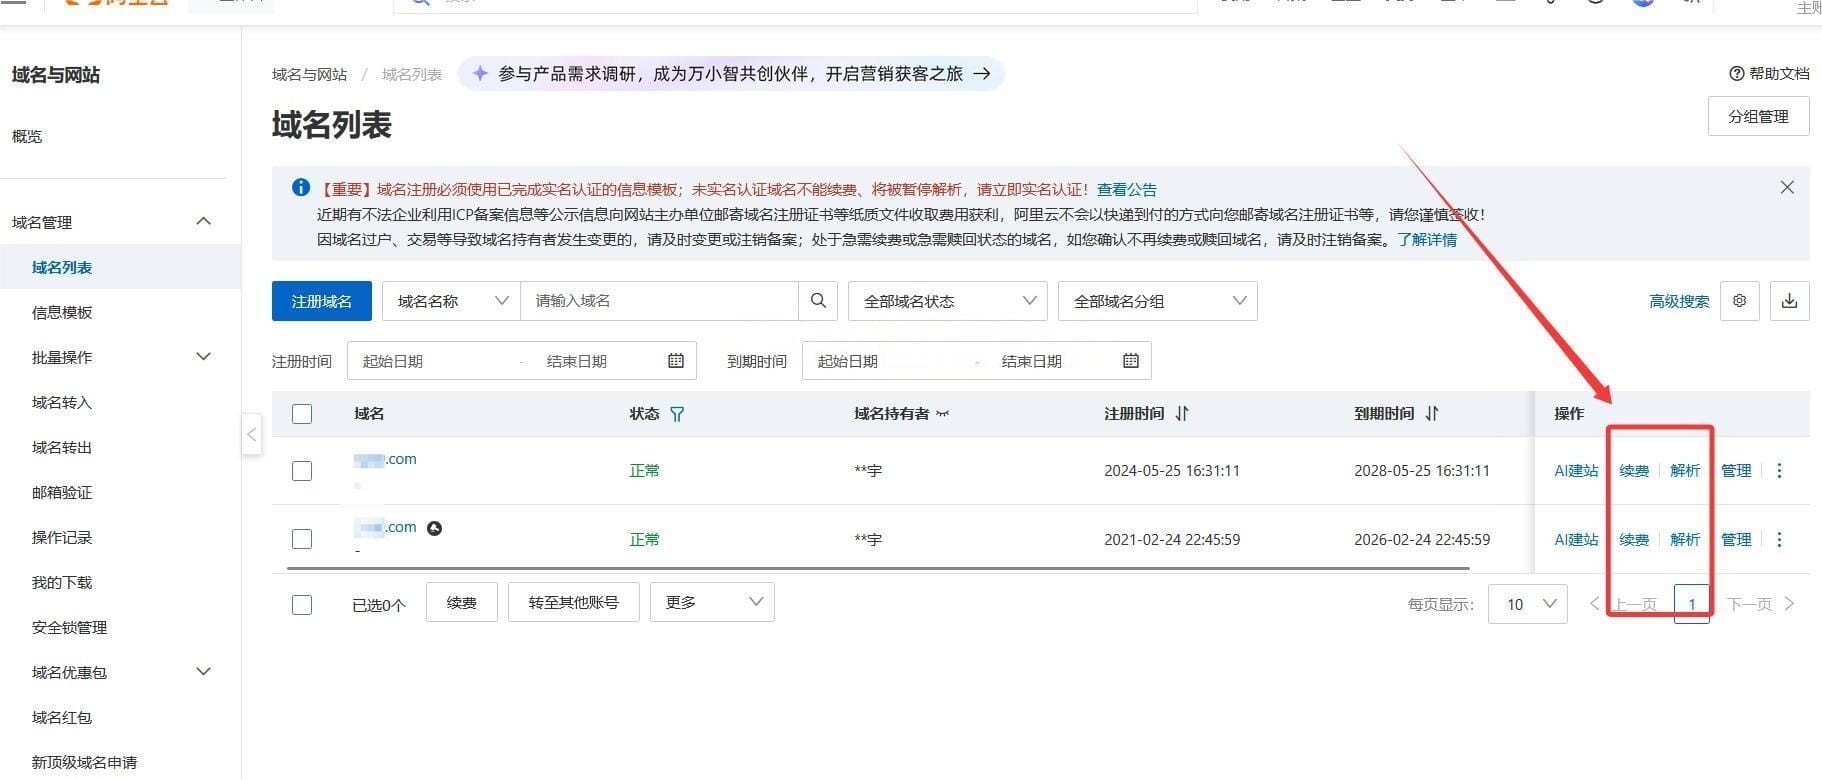The height and width of the screenshot is (780, 1822).
Task: Click the info icon in notice banner
Action: [300, 188]
